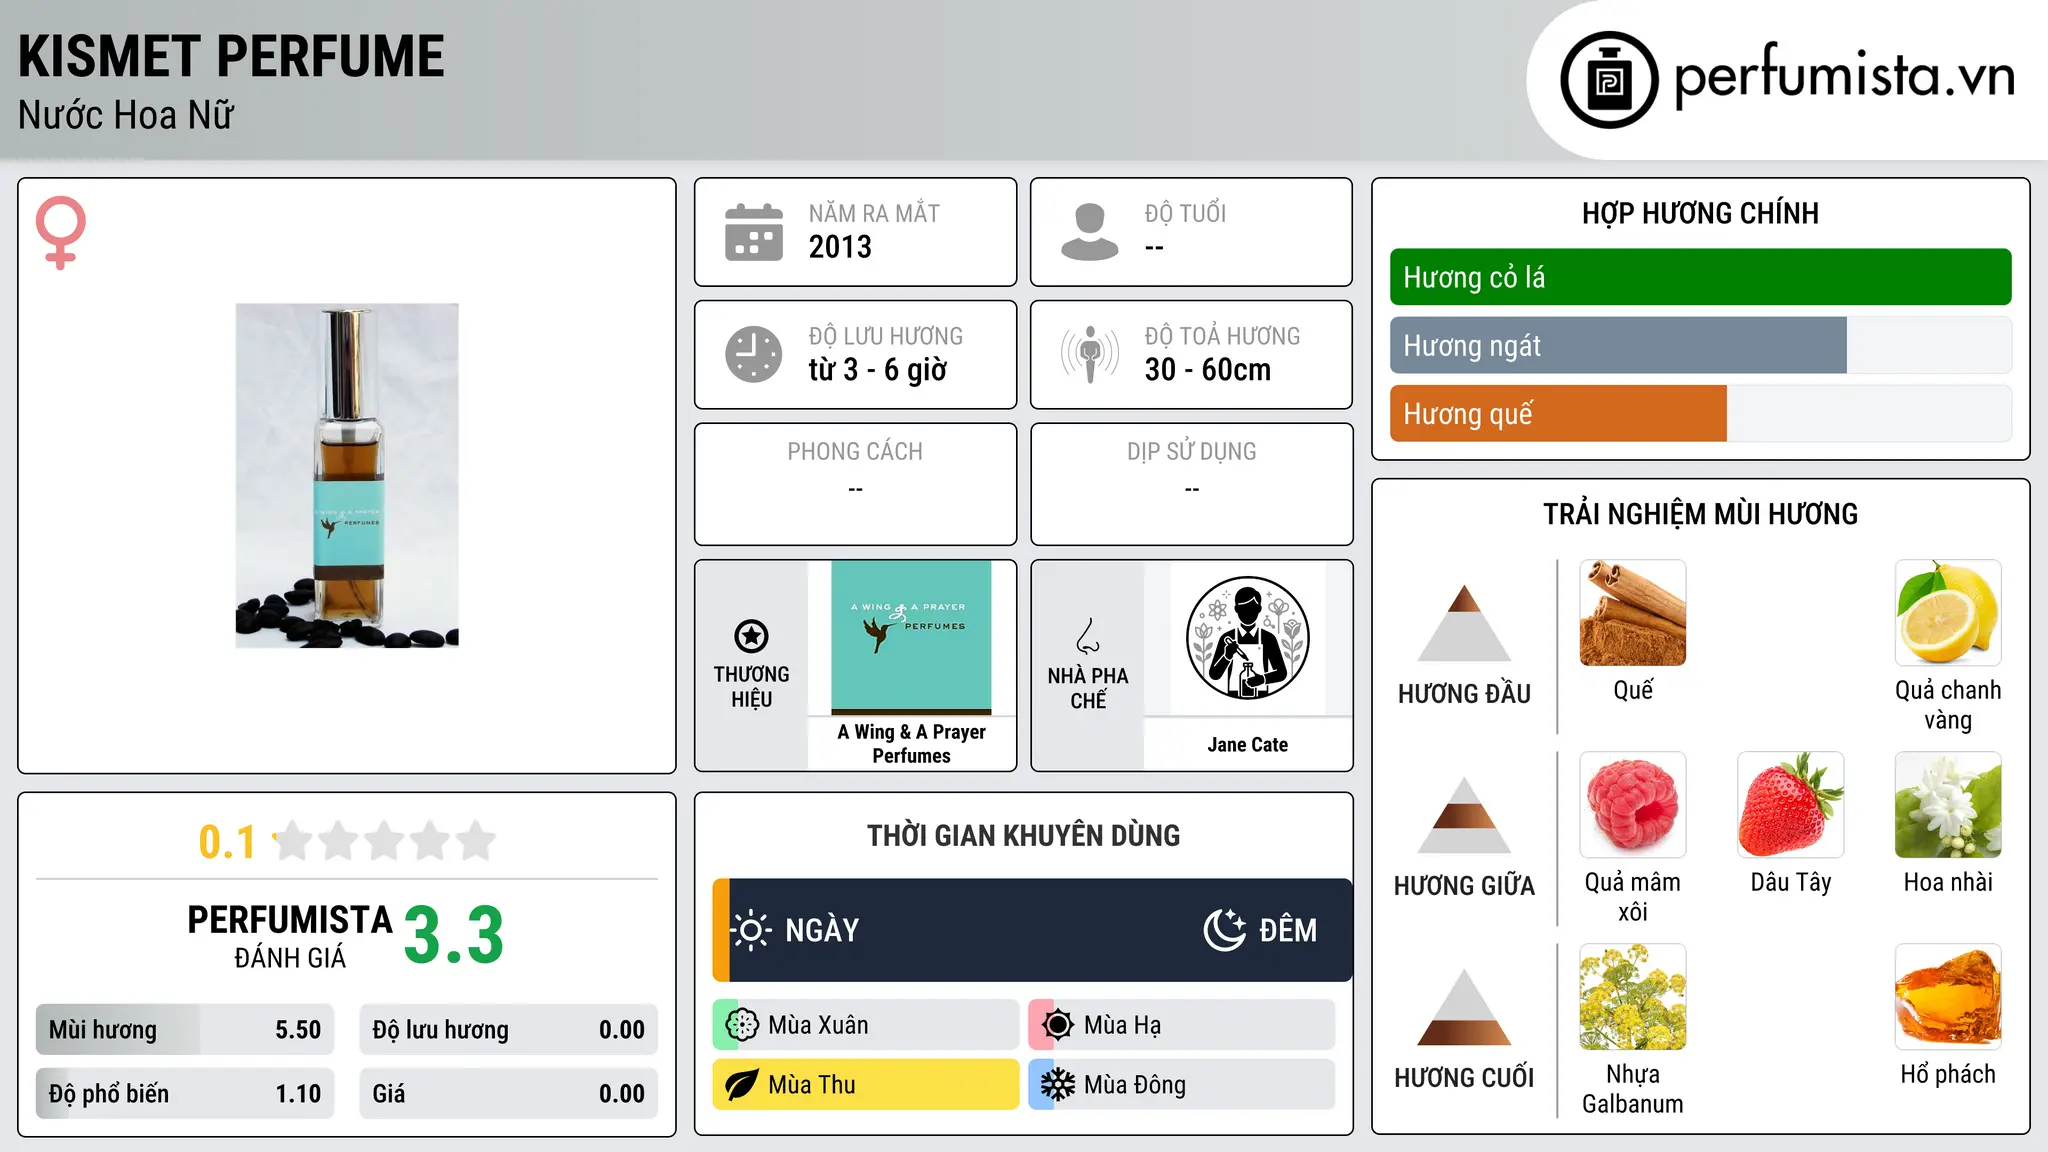Screen dimensions: 2048x1152
Task: Click the ĐÊM label in the day-night bar
Action: 1288,930
